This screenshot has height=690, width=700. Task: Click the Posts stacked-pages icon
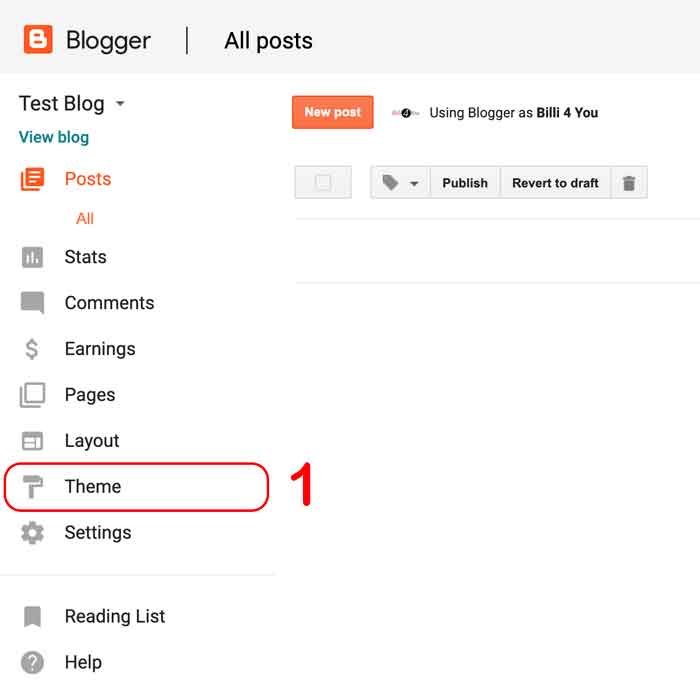pyautogui.click(x=33, y=179)
